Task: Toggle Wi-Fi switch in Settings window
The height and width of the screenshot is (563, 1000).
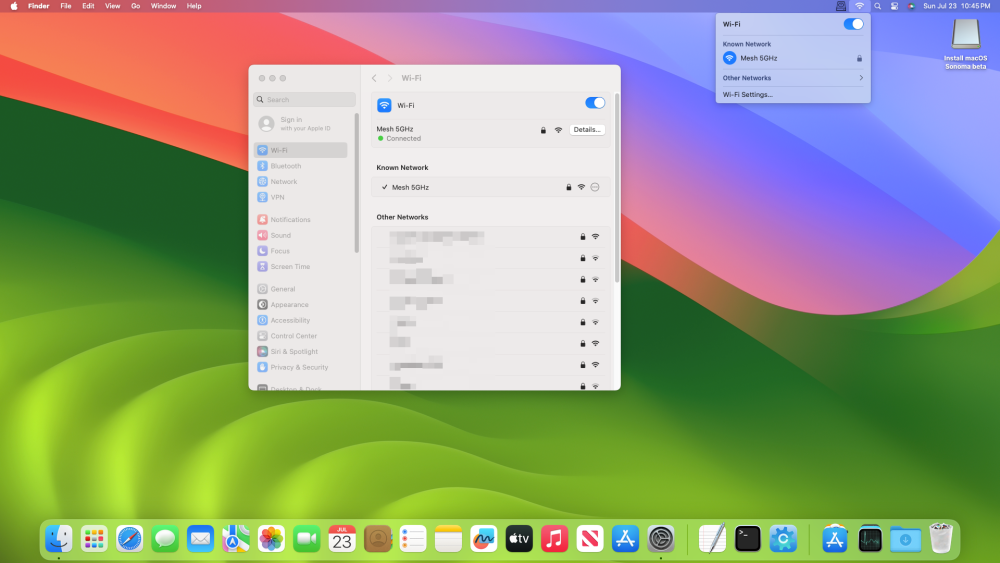Action: pyautogui.click(x=595, y=103)
